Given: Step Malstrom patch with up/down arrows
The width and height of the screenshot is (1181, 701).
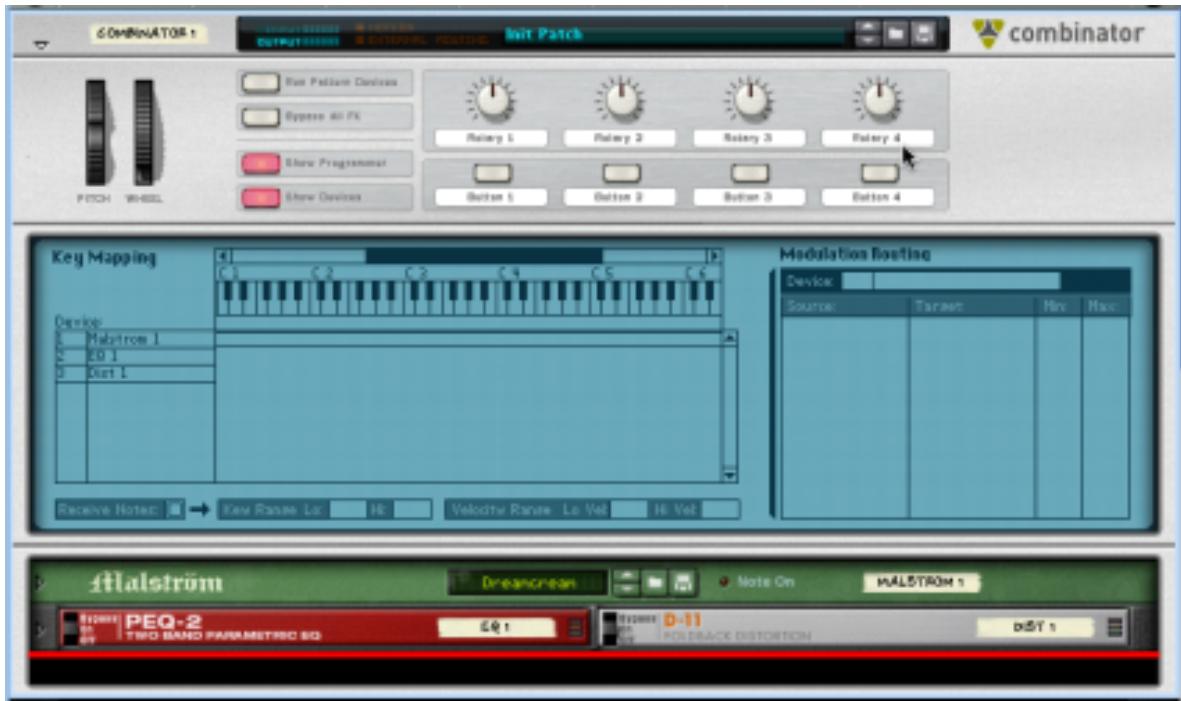Looking at the screenshot, I should click(x=626, y=582).
